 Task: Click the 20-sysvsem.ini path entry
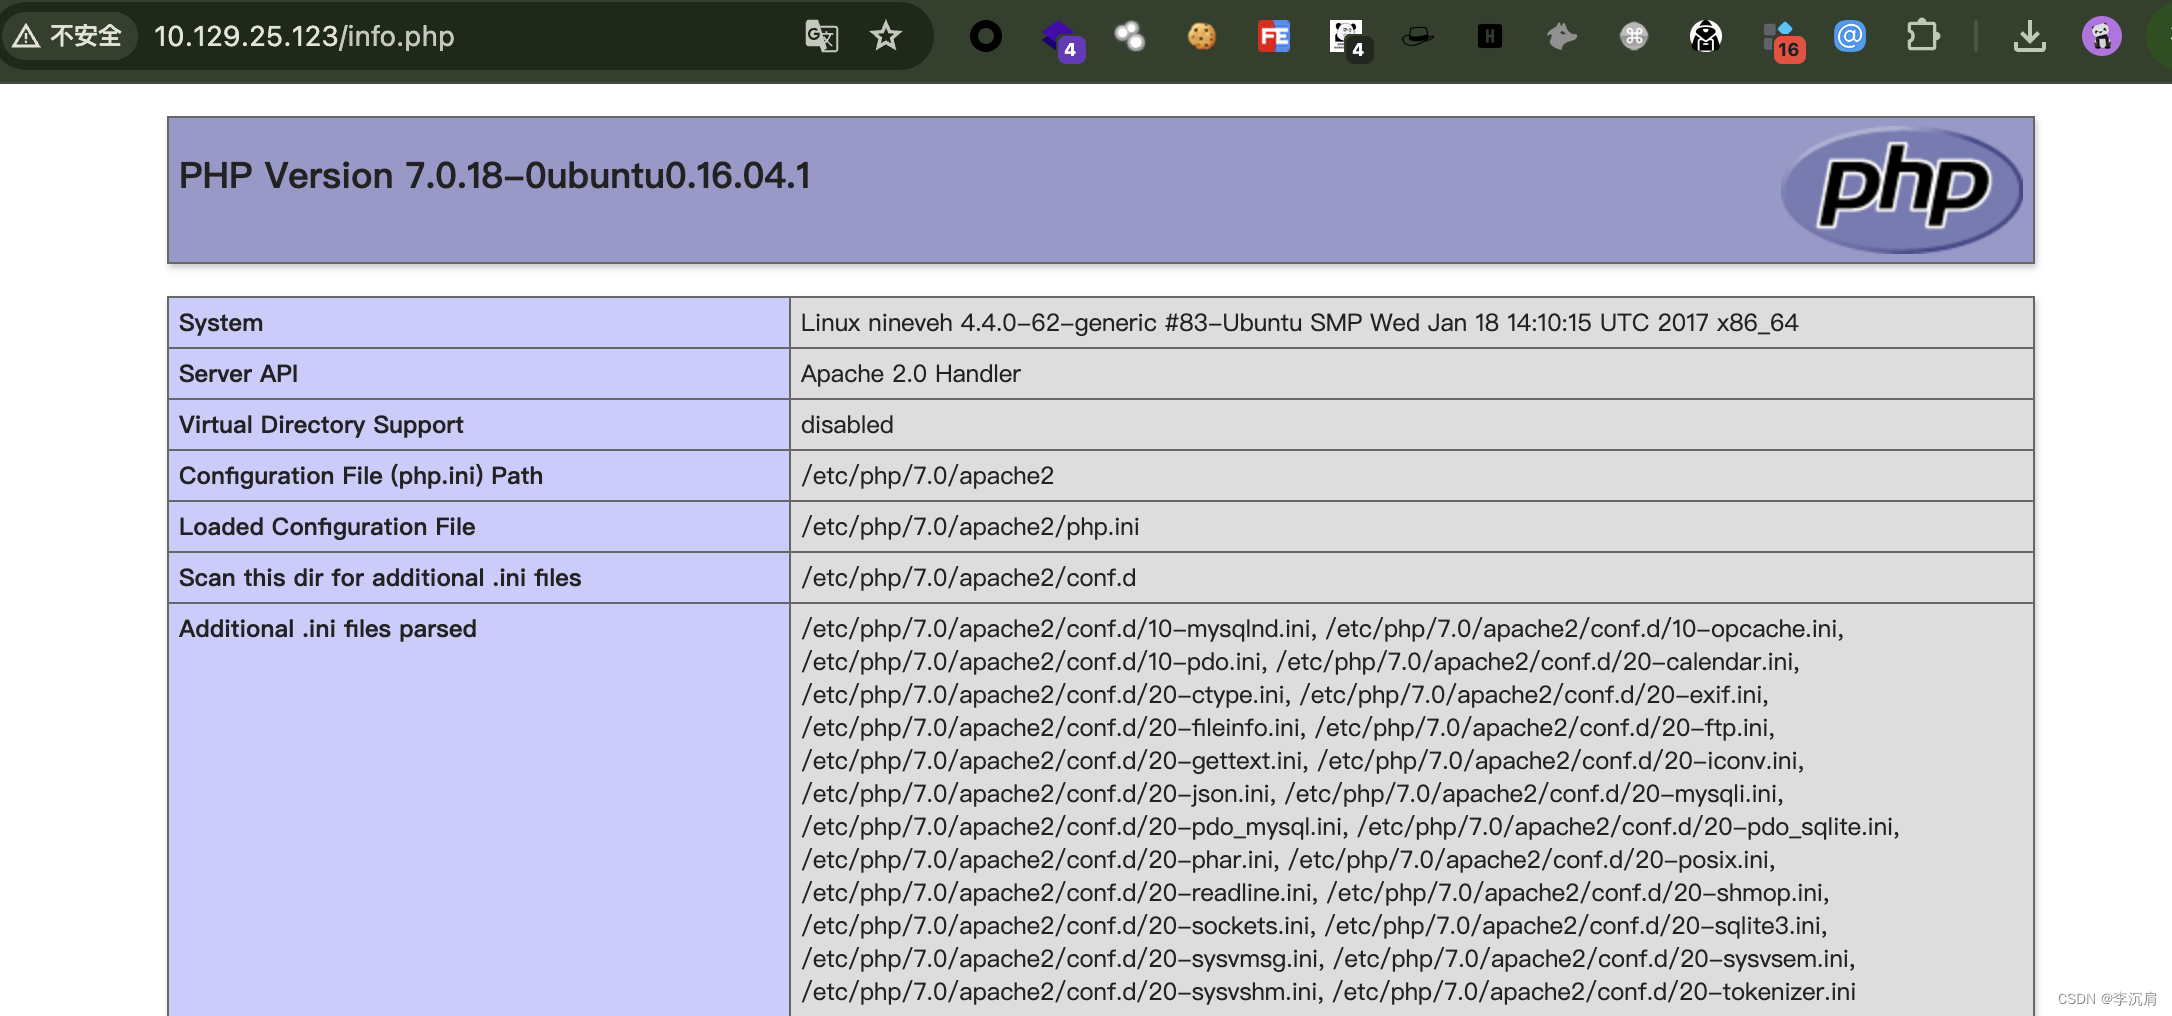coord(1594,959)
